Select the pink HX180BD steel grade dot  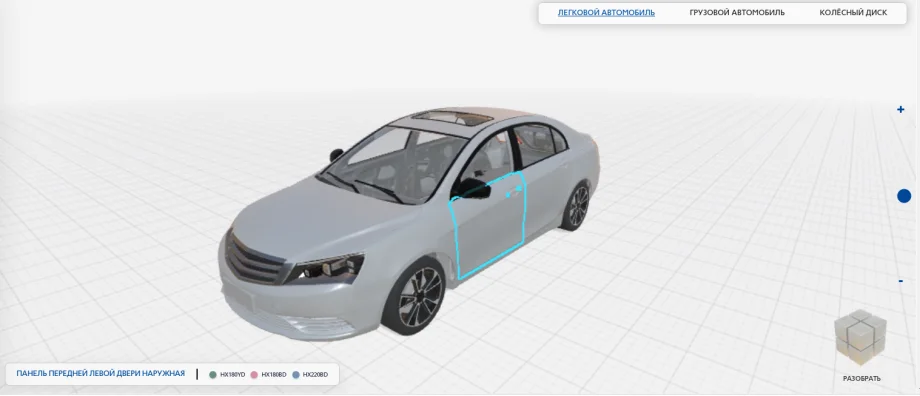pos(254,374)
